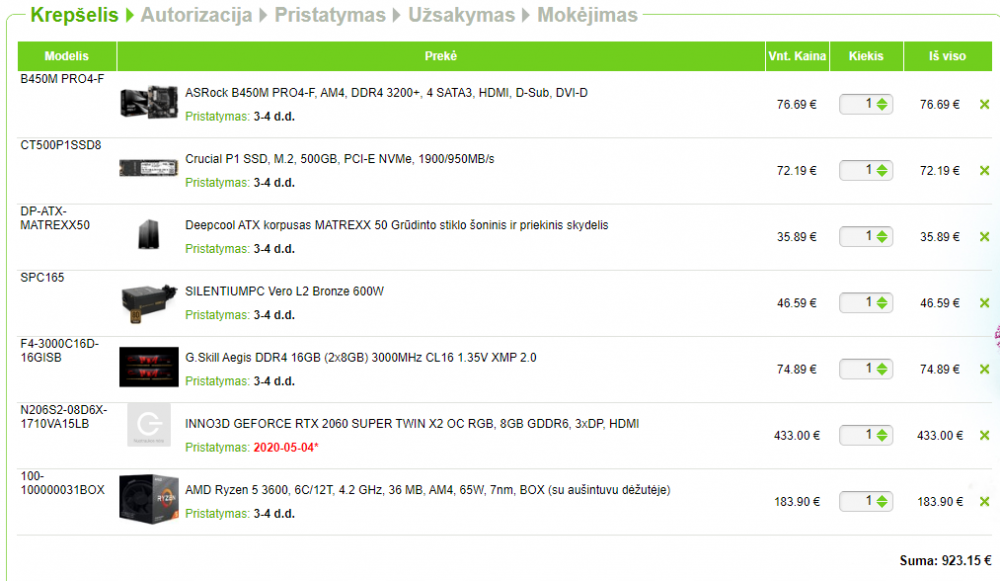
Task: Open INNO3D RTX 2060 placeholder thumbnail
Action: pos(149,424)
